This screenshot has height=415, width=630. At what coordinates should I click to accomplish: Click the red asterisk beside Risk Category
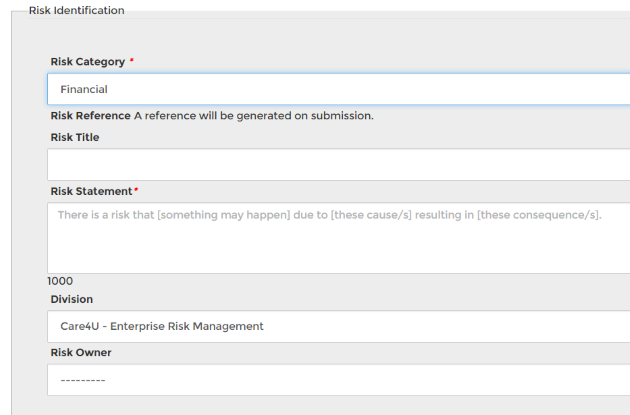(132, 61)
